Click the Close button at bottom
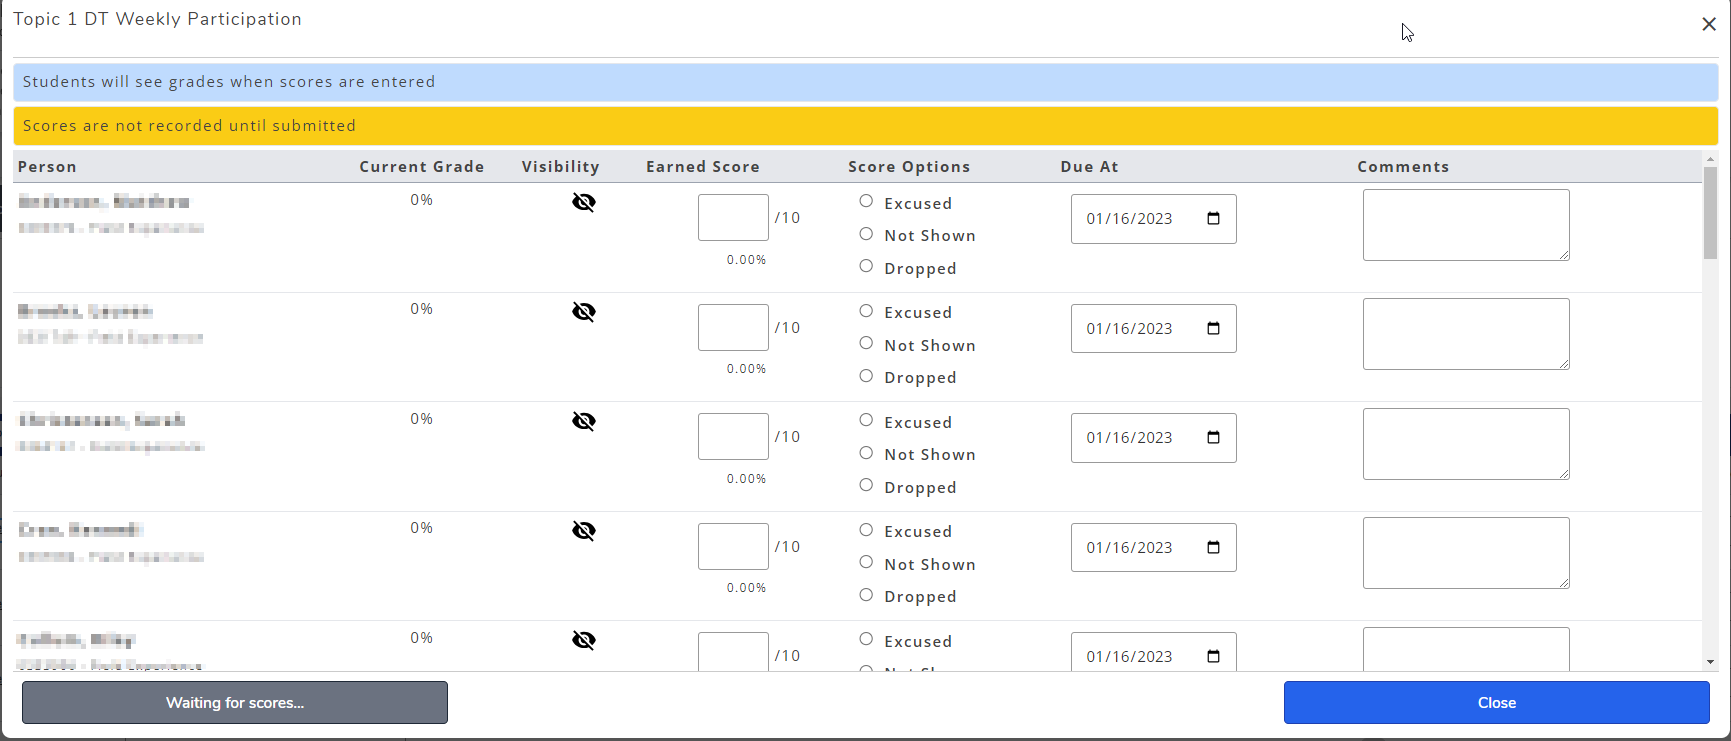This screenshot has height=741, width=1731. point(1496,703)
